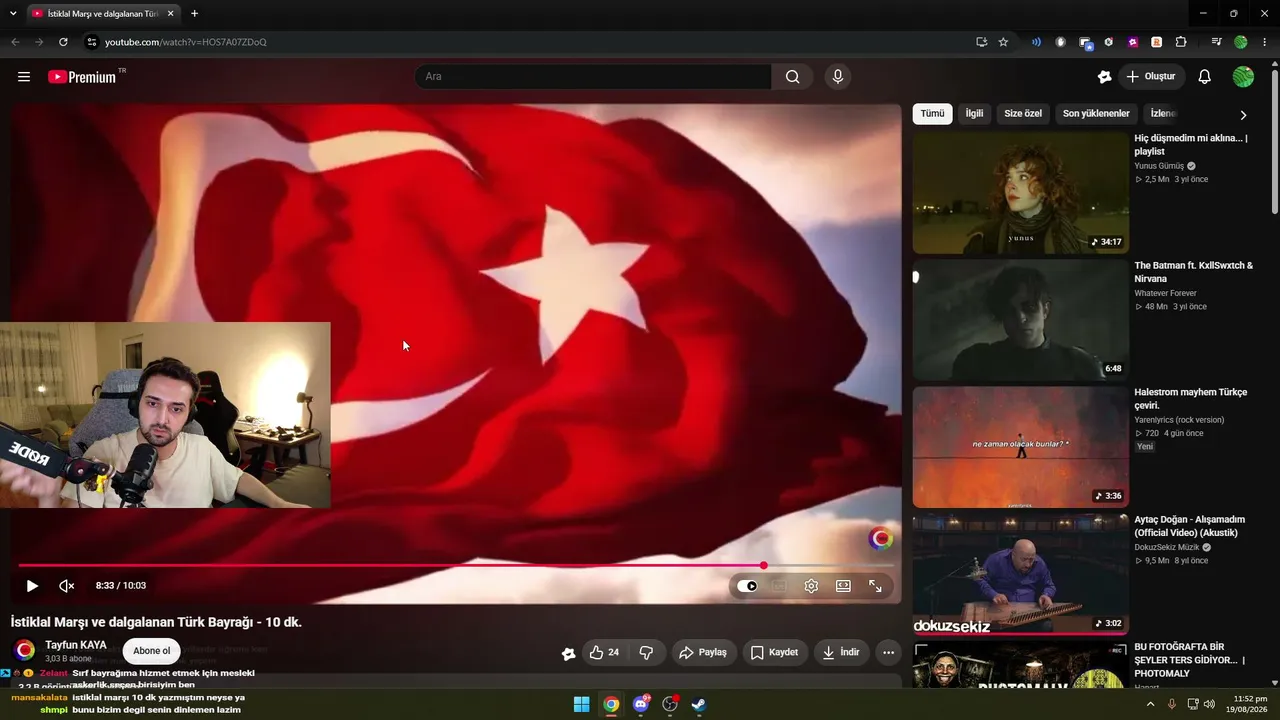Open the Aytaç Doğan - Alışamadım title
Viewport: 1280px width, 720px height.
pos(1190,526)
